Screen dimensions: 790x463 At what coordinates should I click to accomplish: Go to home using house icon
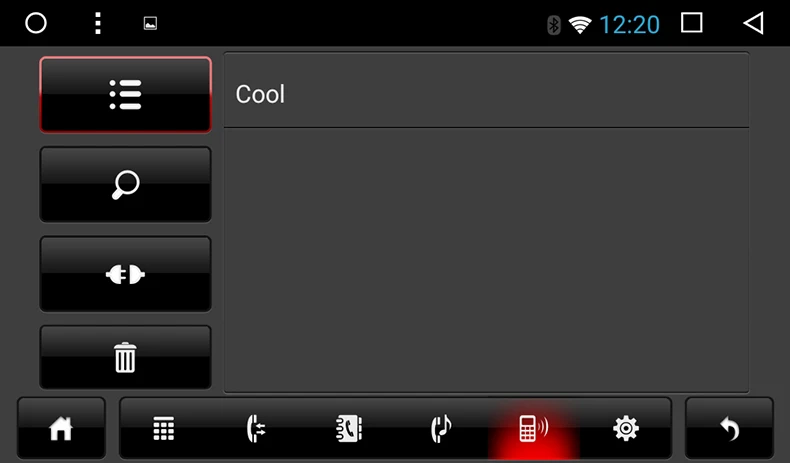(61, 428)
